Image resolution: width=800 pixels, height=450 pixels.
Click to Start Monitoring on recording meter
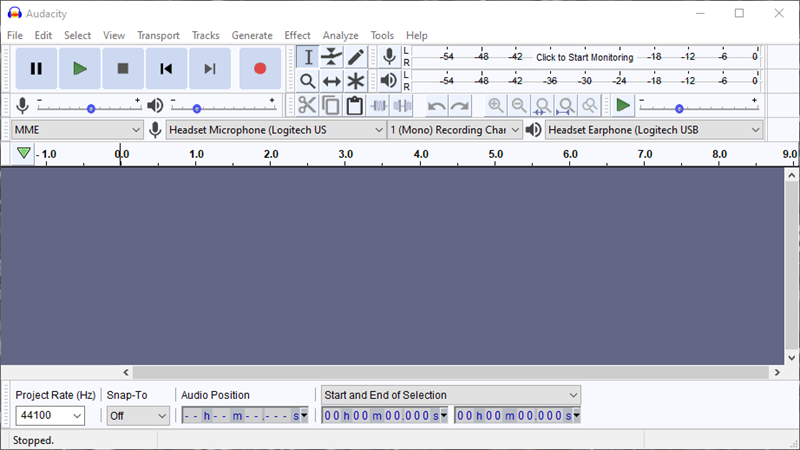tap(585, 57)
